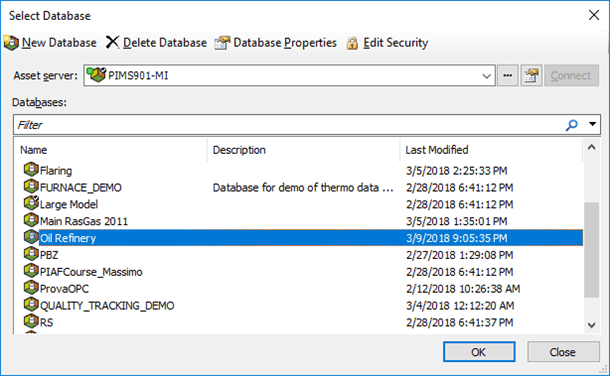Confirm selection with the OK button
The height and width of the screenshot is (376, 610).
[479, 352]
